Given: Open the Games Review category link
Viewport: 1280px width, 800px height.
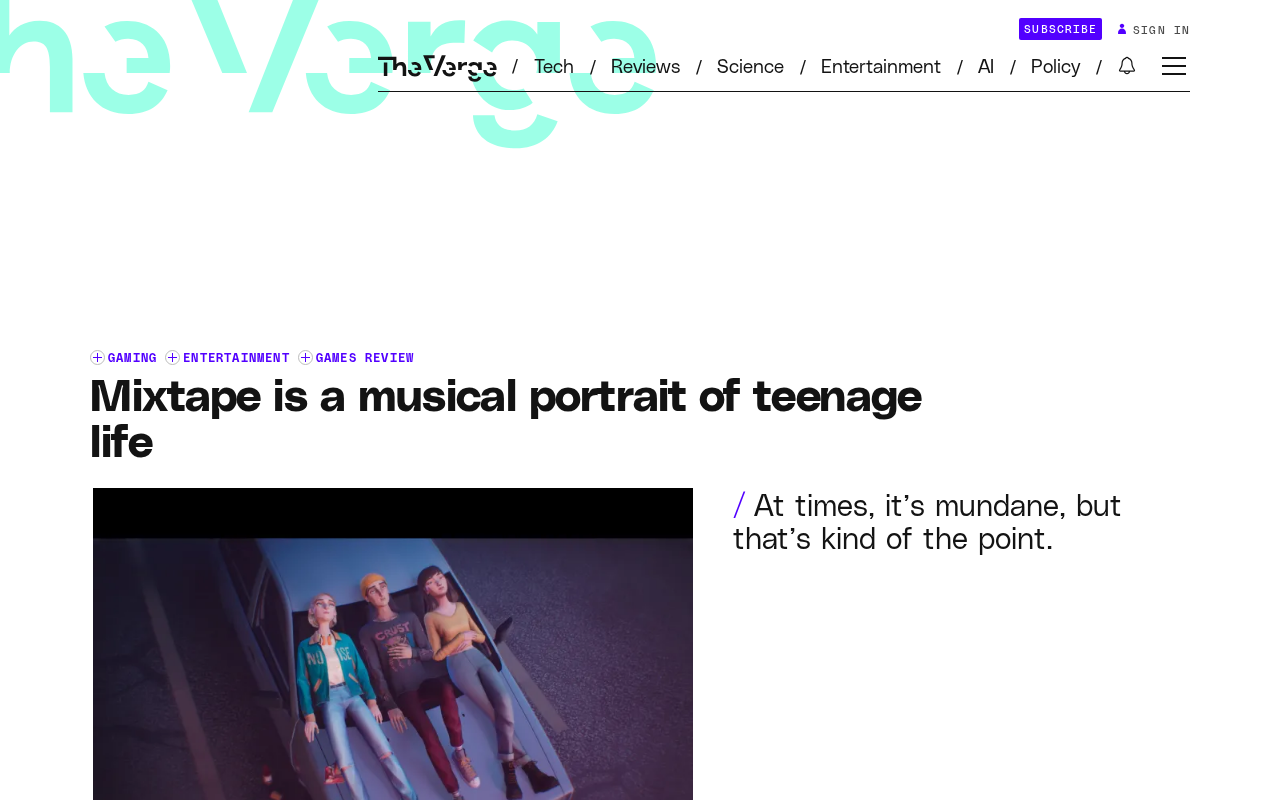Looking at the screenshot, I should tap(365, 358).
